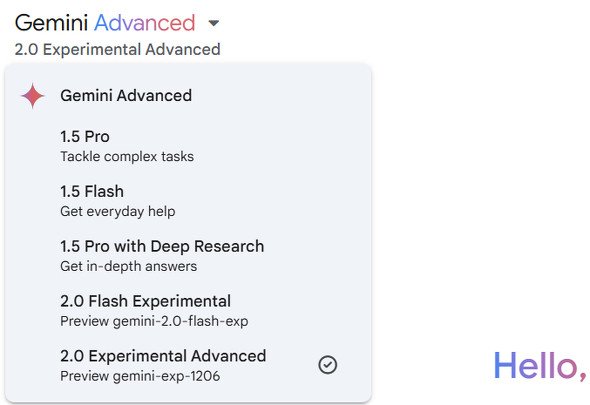The image size is (590, 405).
Task: Click the checkmark circle beside 2.0 Experimental Advanced
Action: (328, 365)
